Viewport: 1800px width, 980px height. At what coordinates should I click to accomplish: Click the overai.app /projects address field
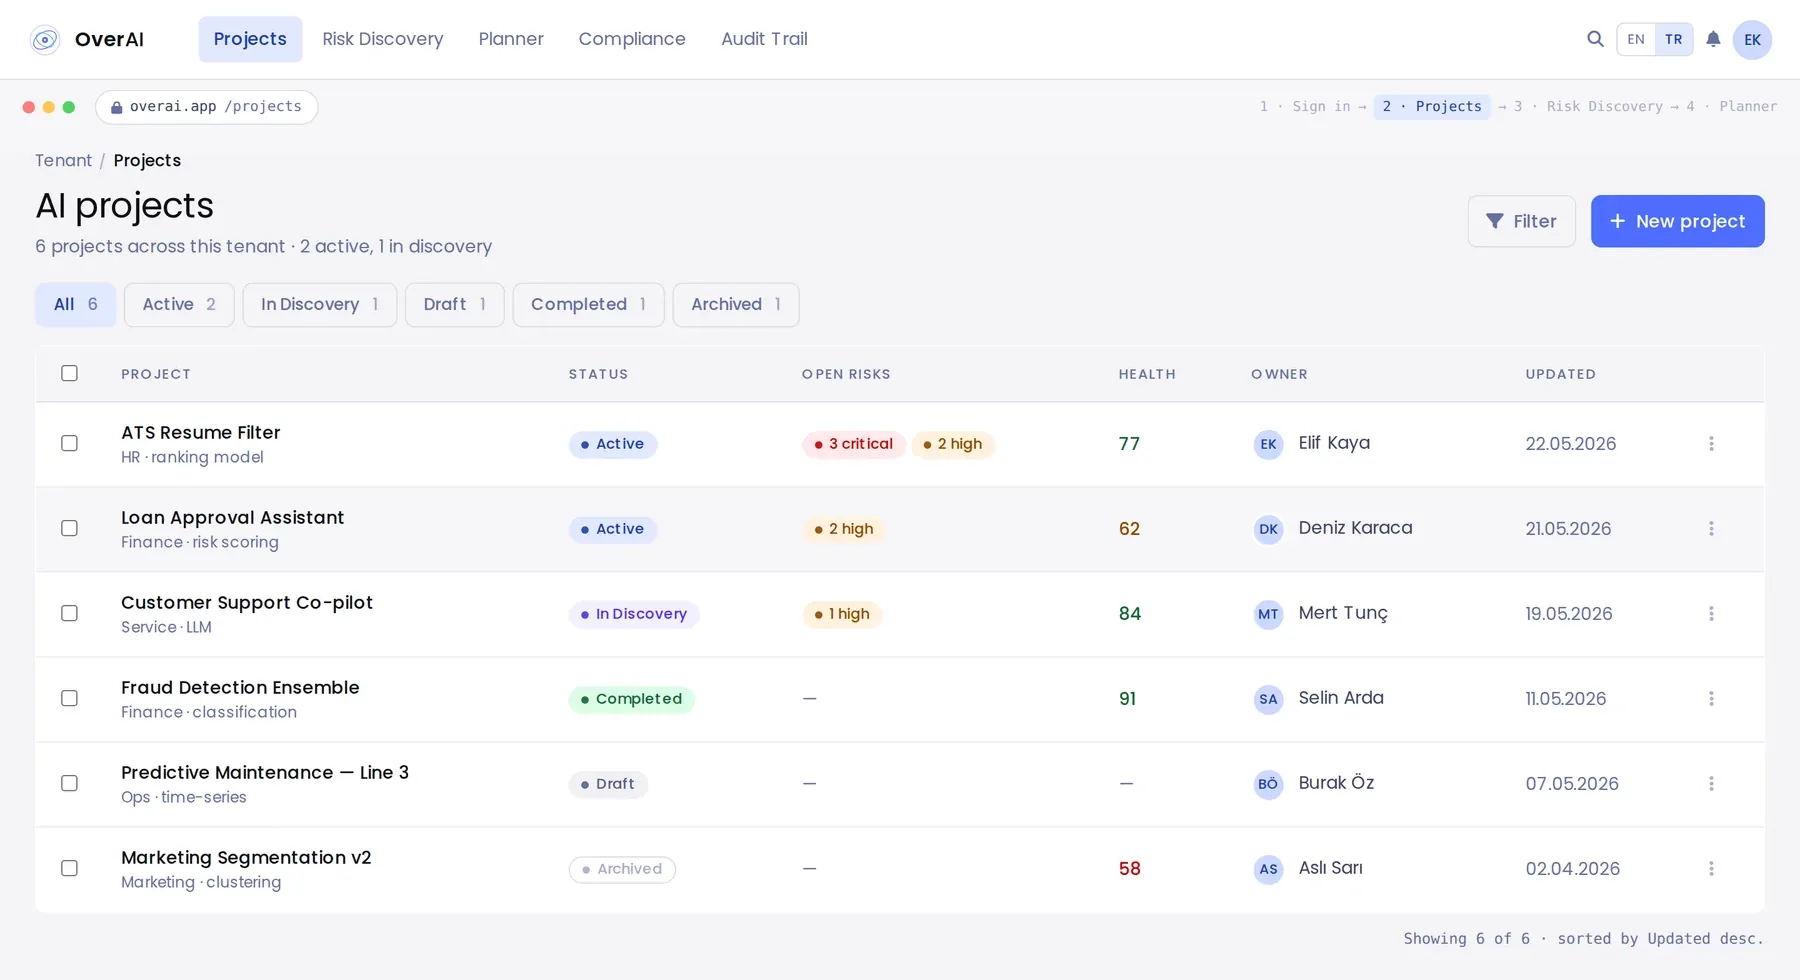tap(207, 107)
